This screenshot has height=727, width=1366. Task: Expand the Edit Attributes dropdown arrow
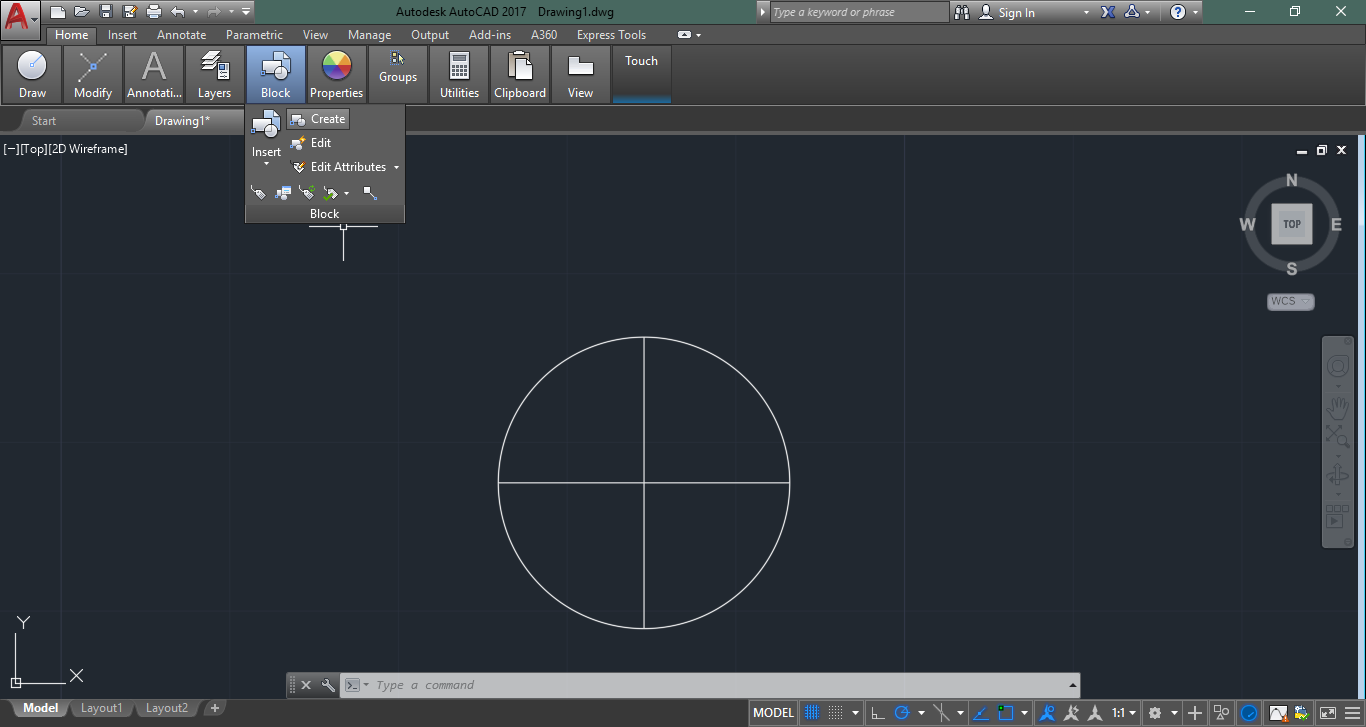tap(396, 168)
